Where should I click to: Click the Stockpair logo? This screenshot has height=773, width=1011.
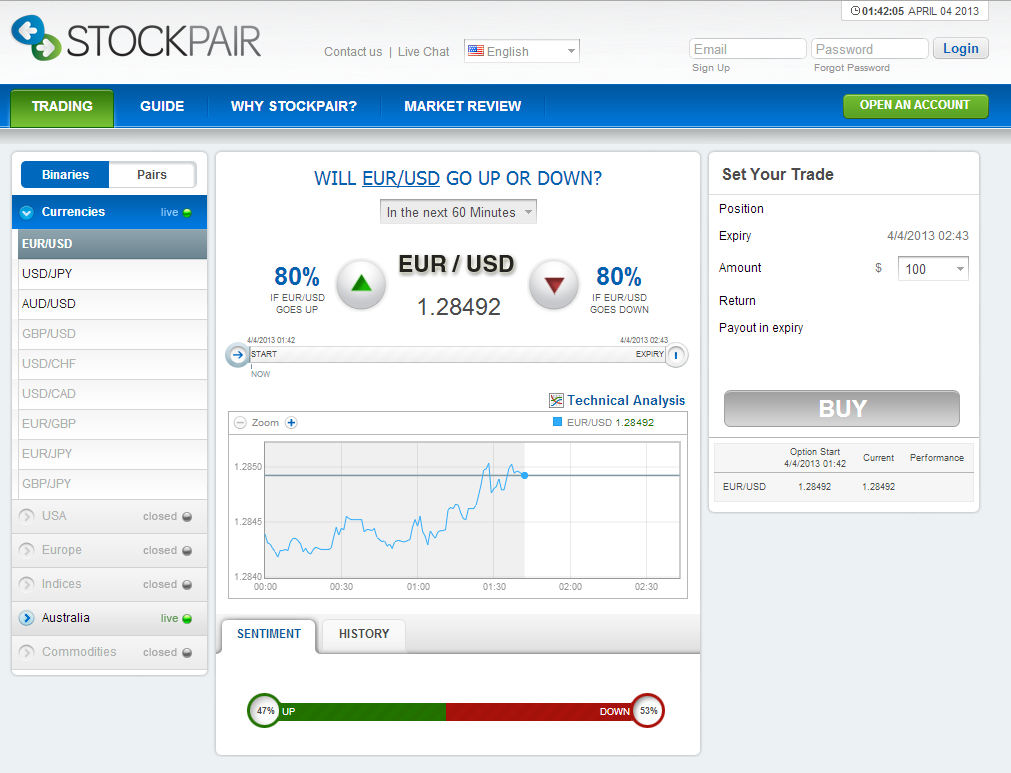click(136, 39)
